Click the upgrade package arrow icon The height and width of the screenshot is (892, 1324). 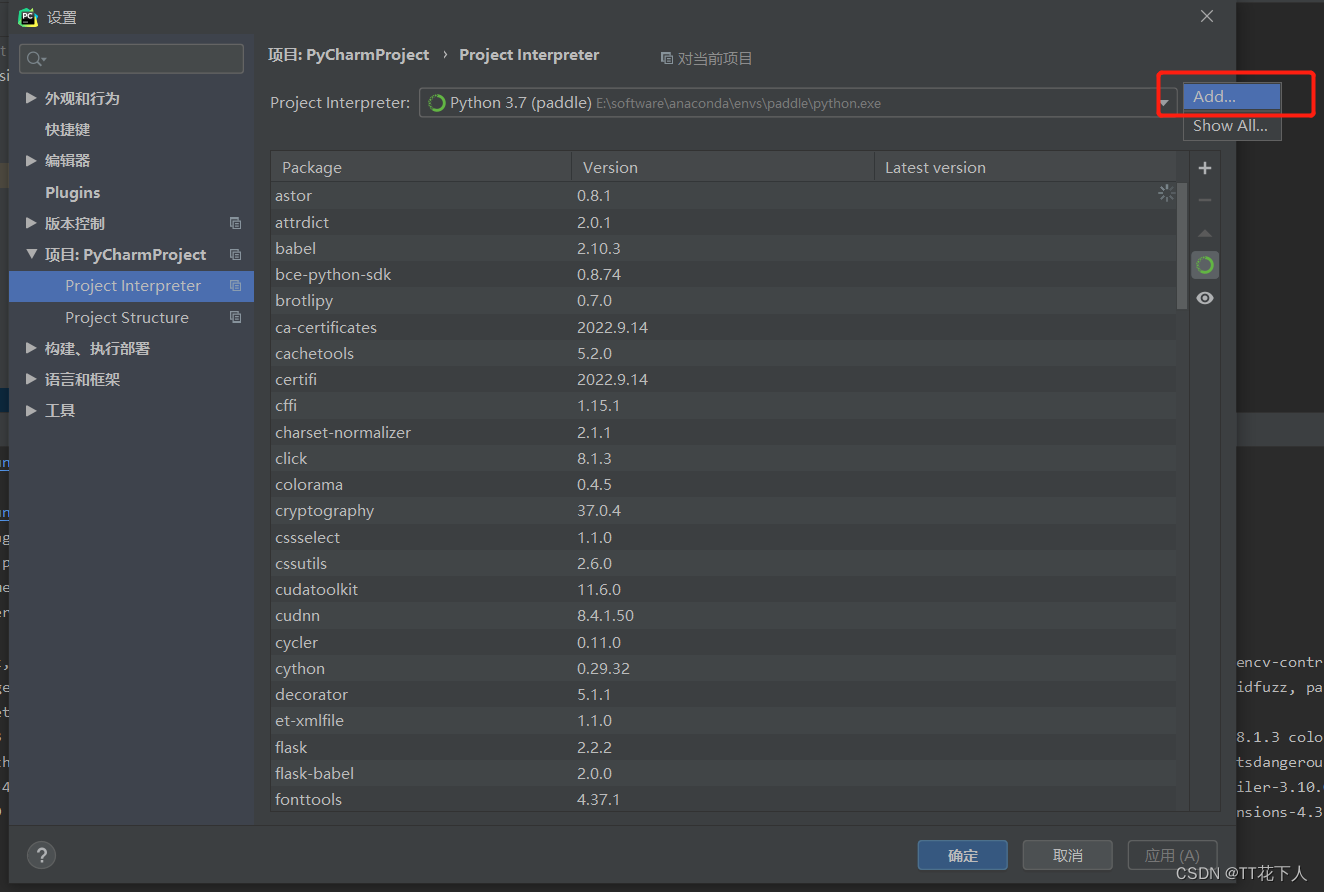pyautogui.click(x=1205, y=233)
